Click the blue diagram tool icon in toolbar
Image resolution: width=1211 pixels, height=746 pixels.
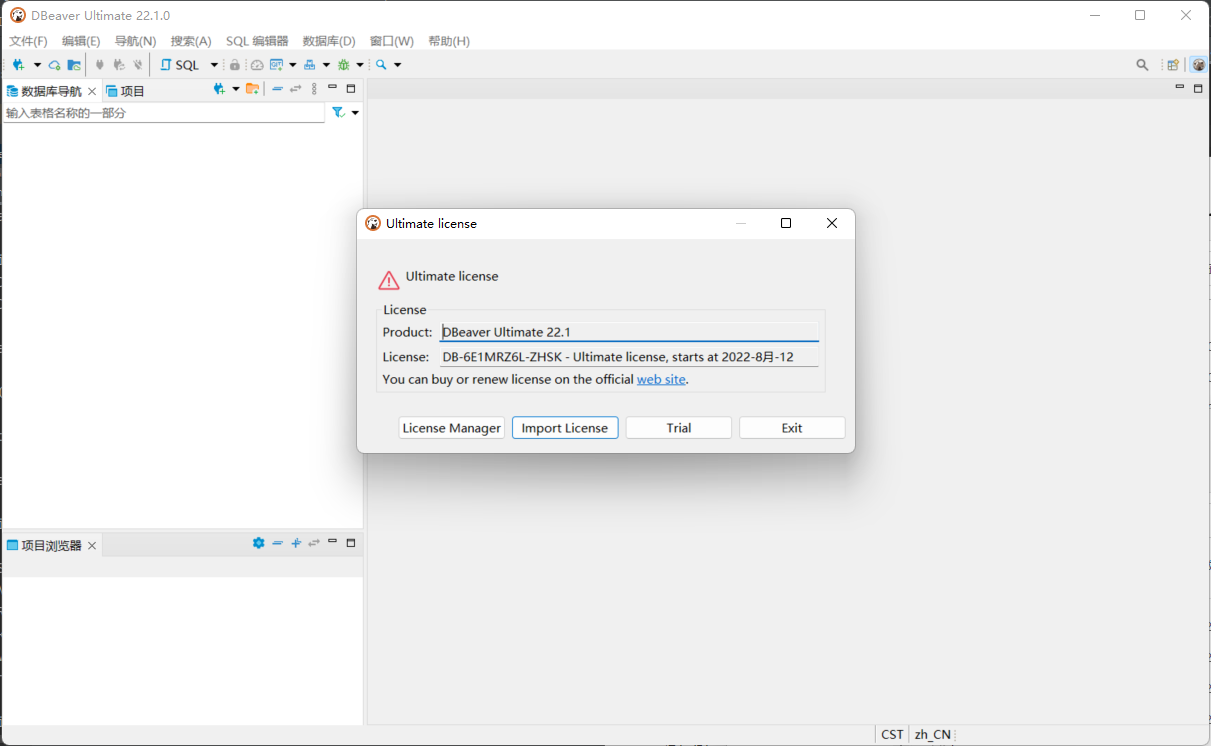(x=310, y=65)
